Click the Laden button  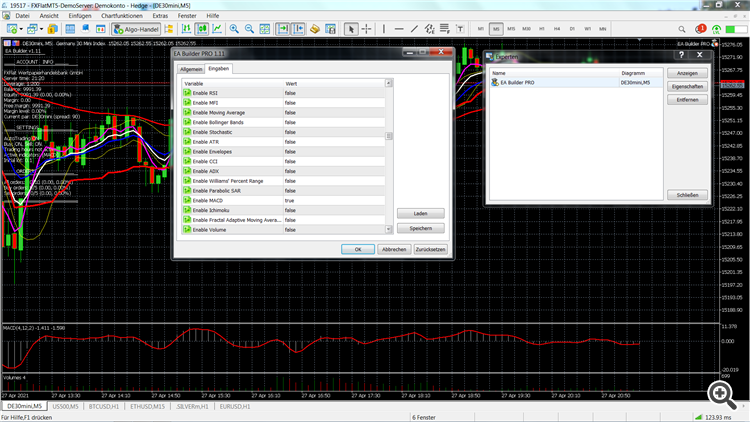(x=420, y=213)
